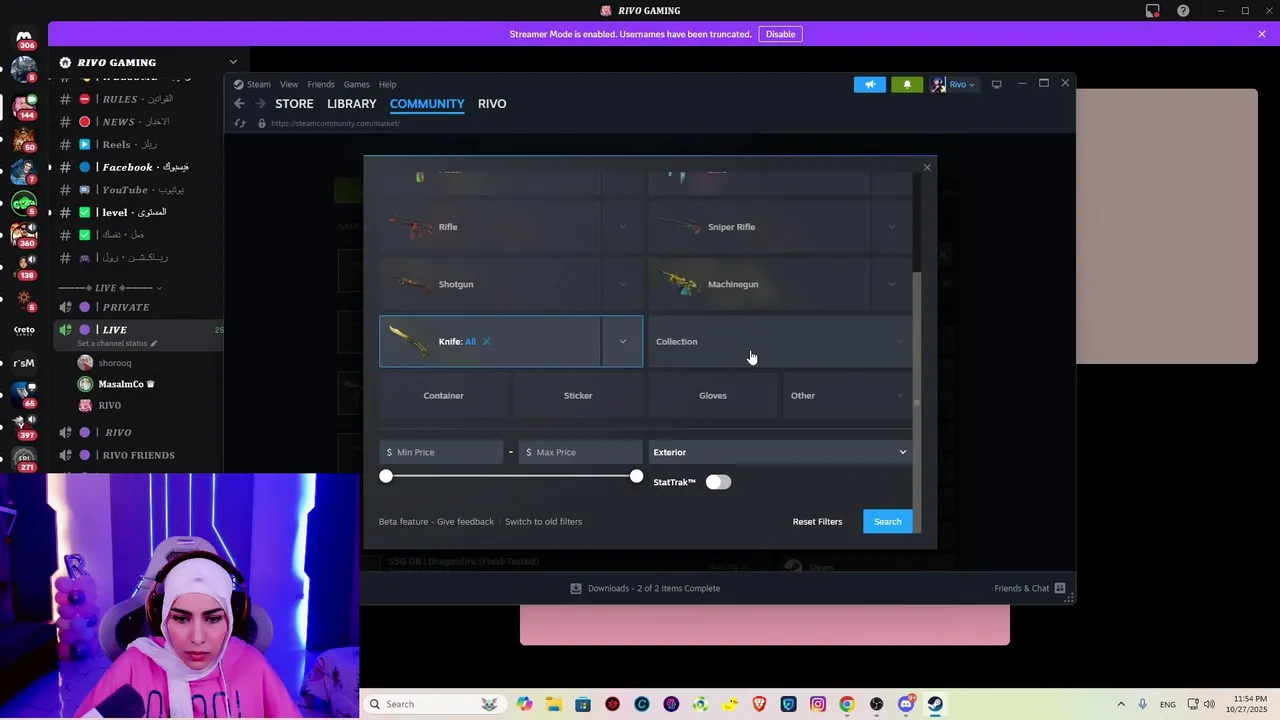This screenshot has width=1280, height=720.
Task: Switch Steam to Big Picture mode icon
Action: 996,84
